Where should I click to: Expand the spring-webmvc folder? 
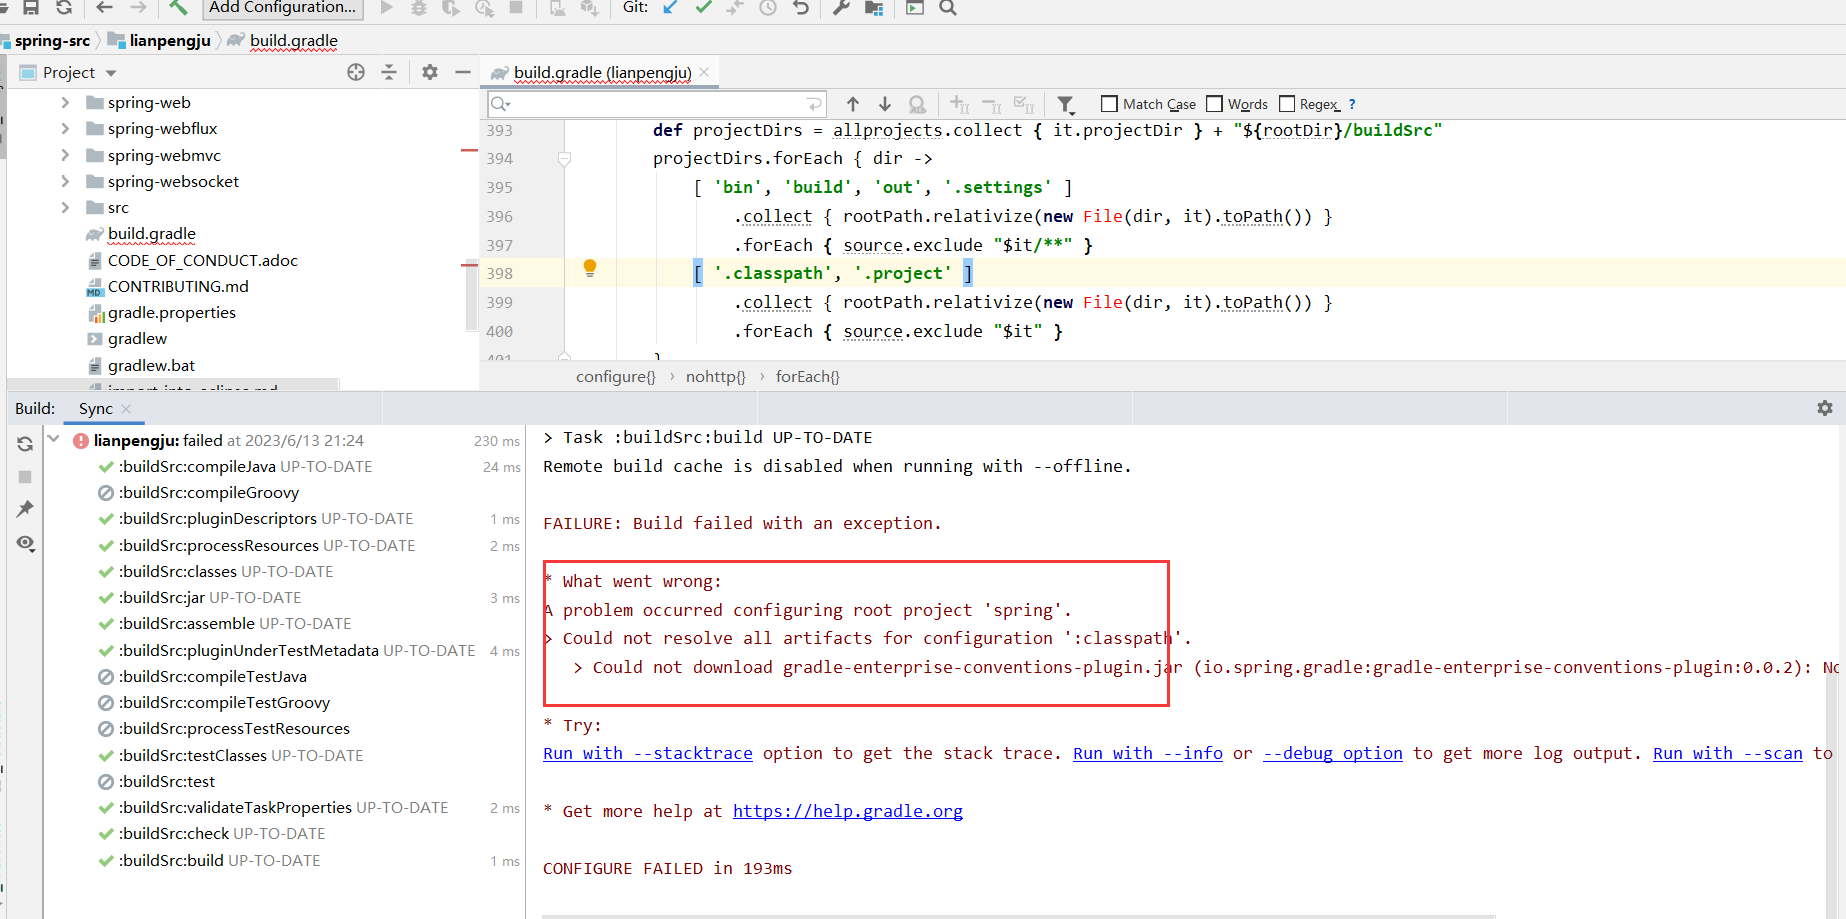click(65, 155)
